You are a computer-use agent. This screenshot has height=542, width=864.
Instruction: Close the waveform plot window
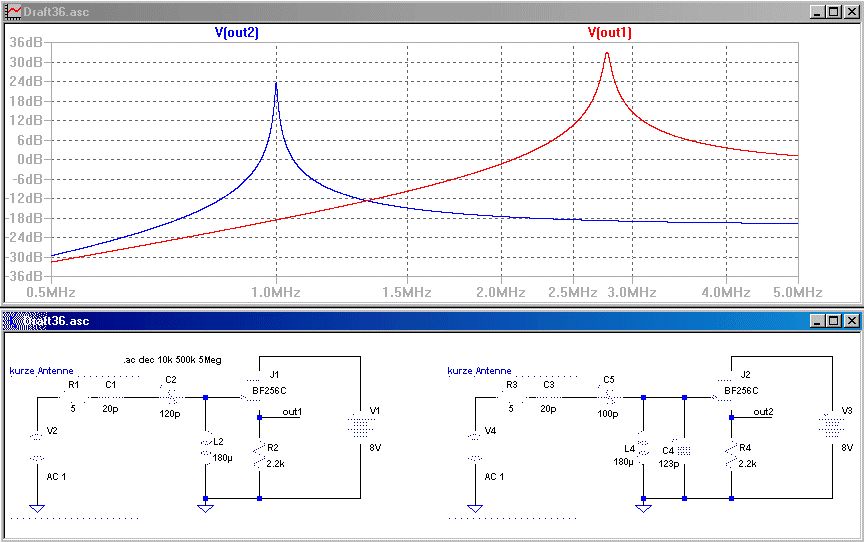(851, 12)
